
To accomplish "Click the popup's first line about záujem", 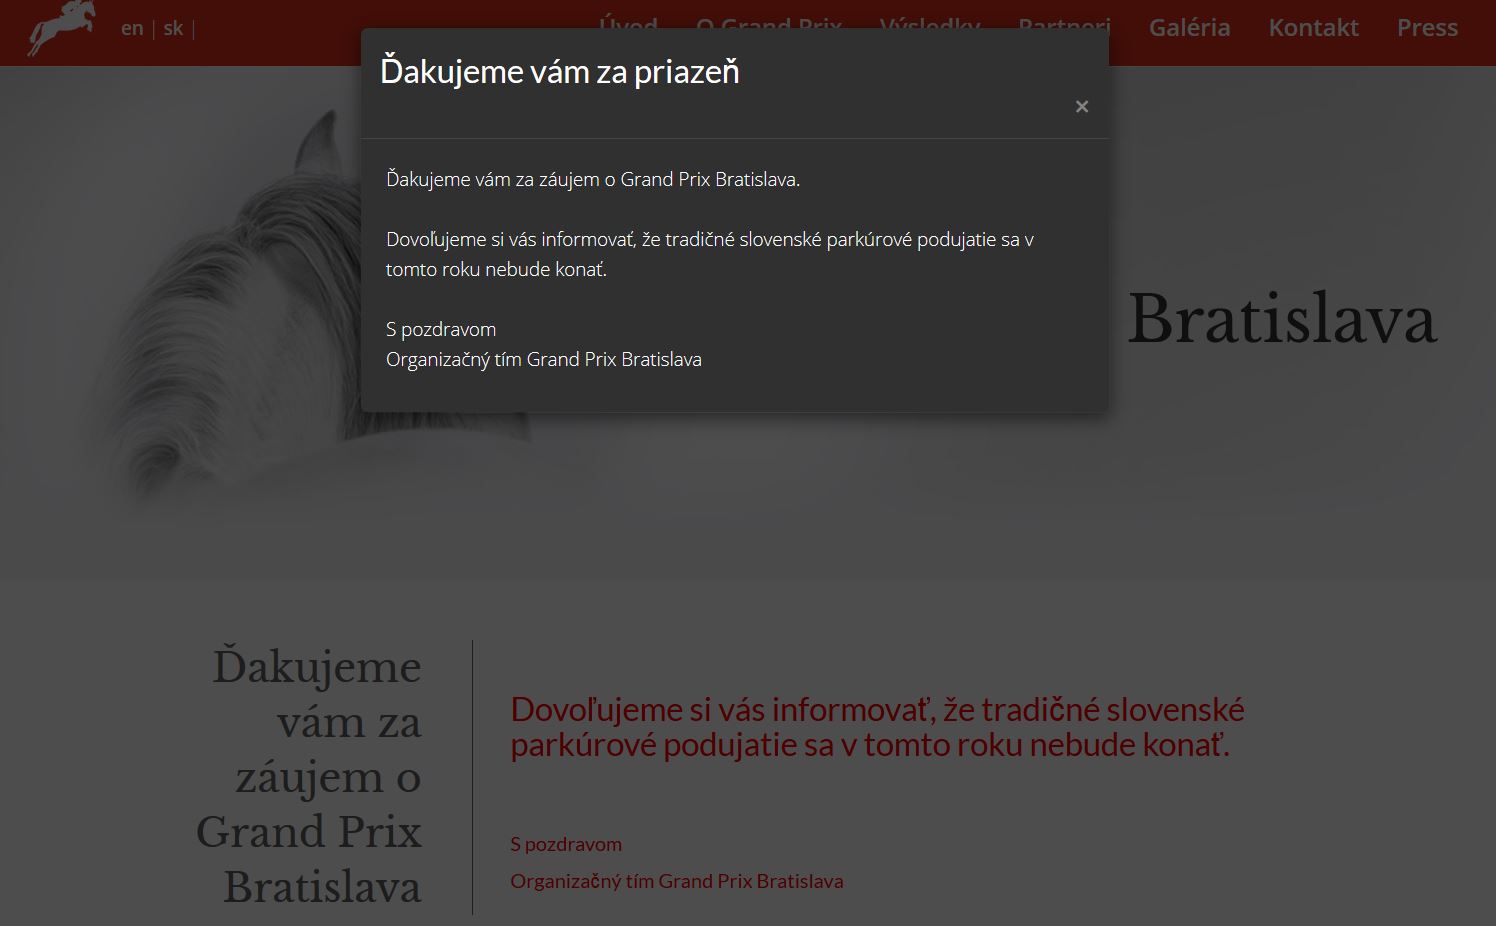I will pos(592,180).
